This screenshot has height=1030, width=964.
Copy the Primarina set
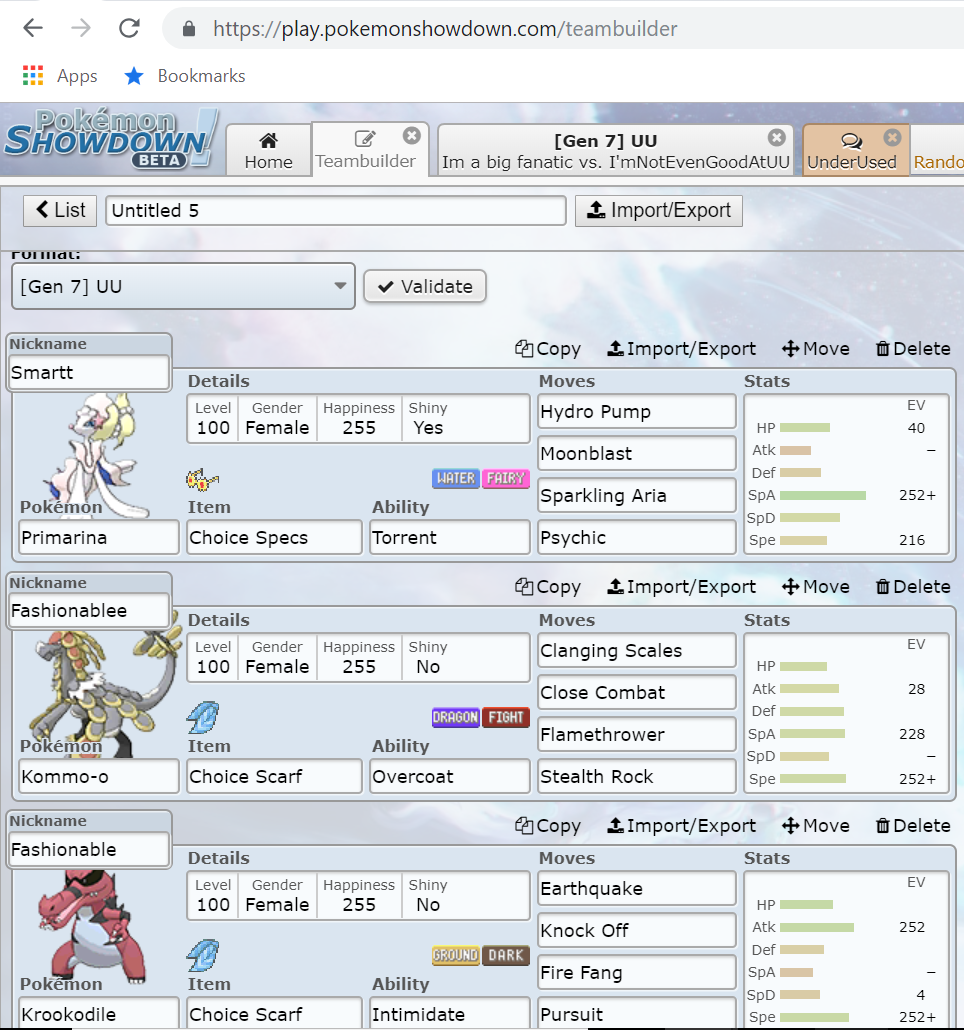pyautogui.click(x=548, y=349)
